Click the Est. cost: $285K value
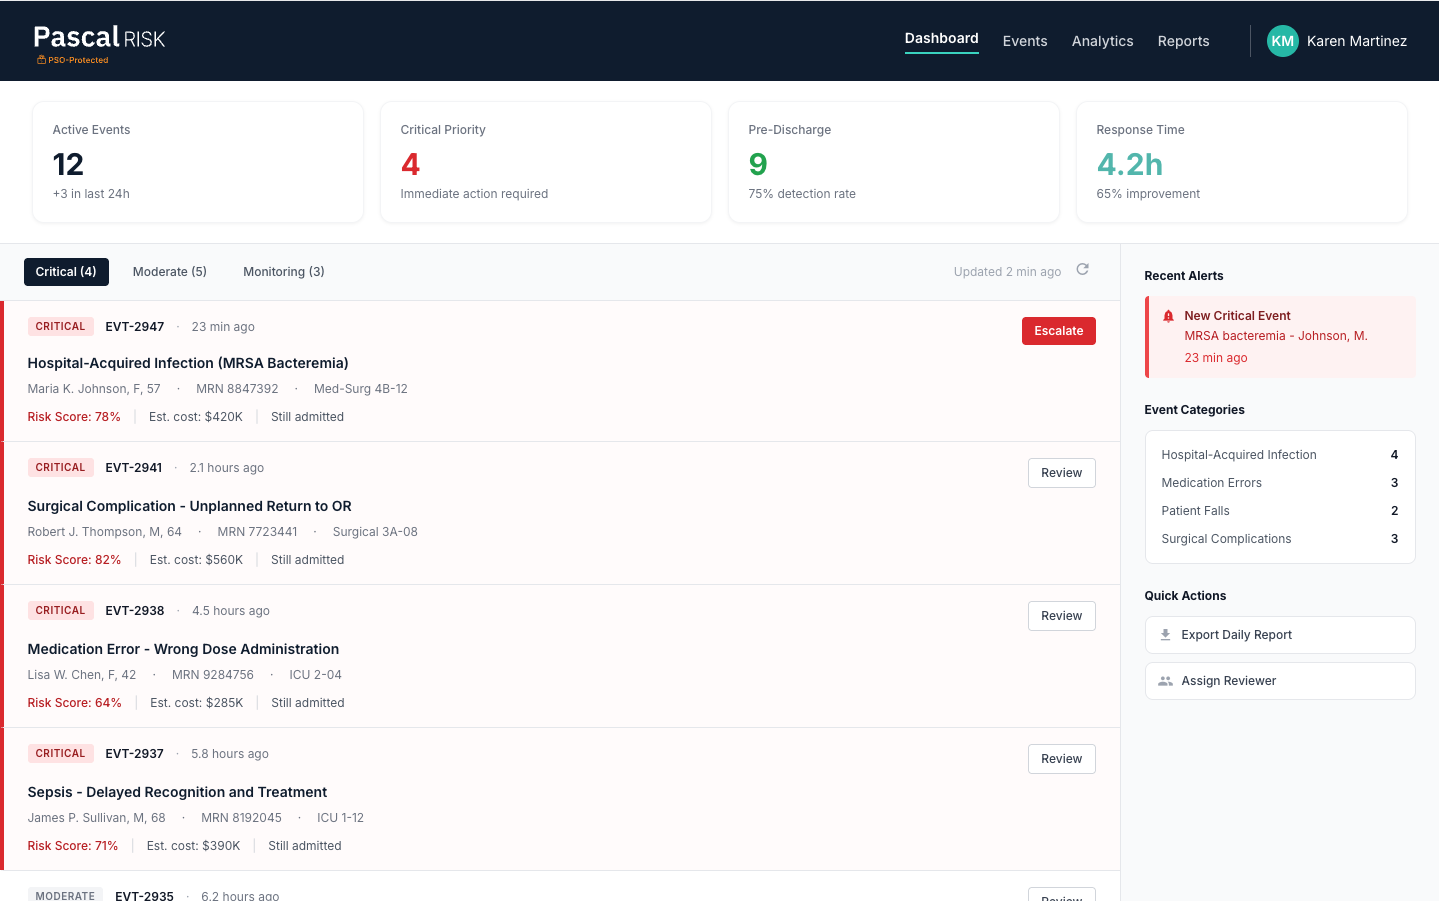 coord(197,703)
